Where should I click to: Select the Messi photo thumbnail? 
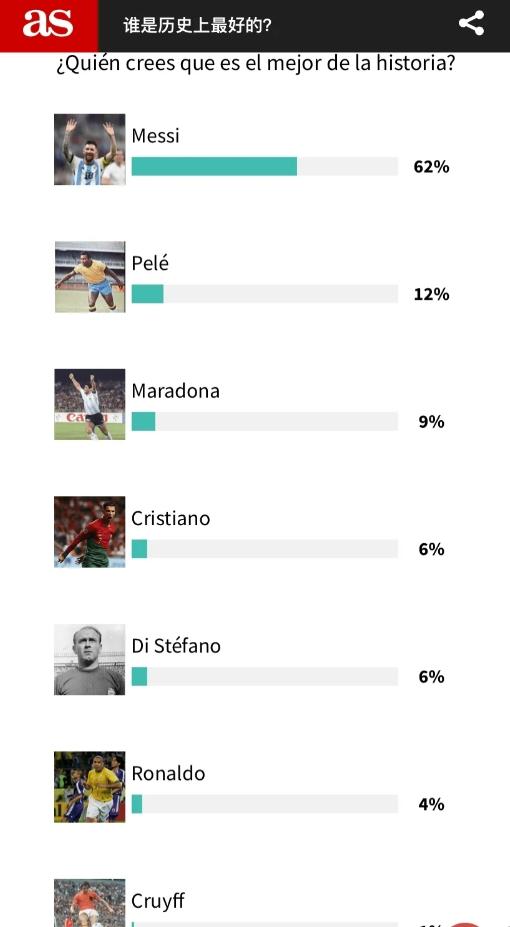pyautogui.click(x=90, y=150)
